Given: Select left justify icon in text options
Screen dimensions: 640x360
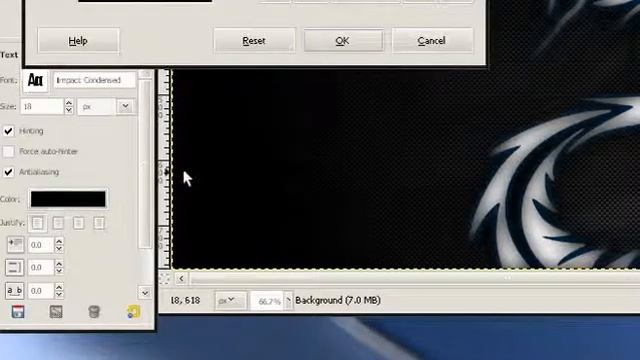Looking at the screenshot, I should coord(37,223).
